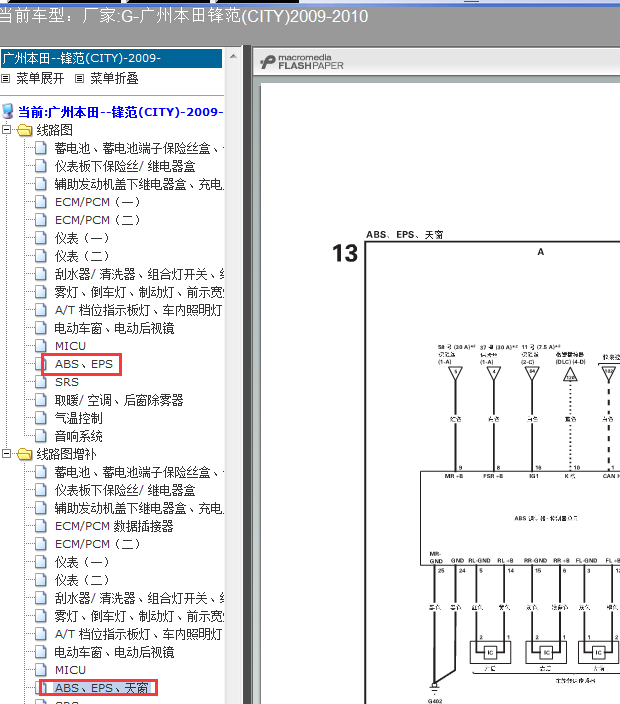Select the 线路图增补 folder label
This screenshot has width=620, height=704.
(66, 454)
